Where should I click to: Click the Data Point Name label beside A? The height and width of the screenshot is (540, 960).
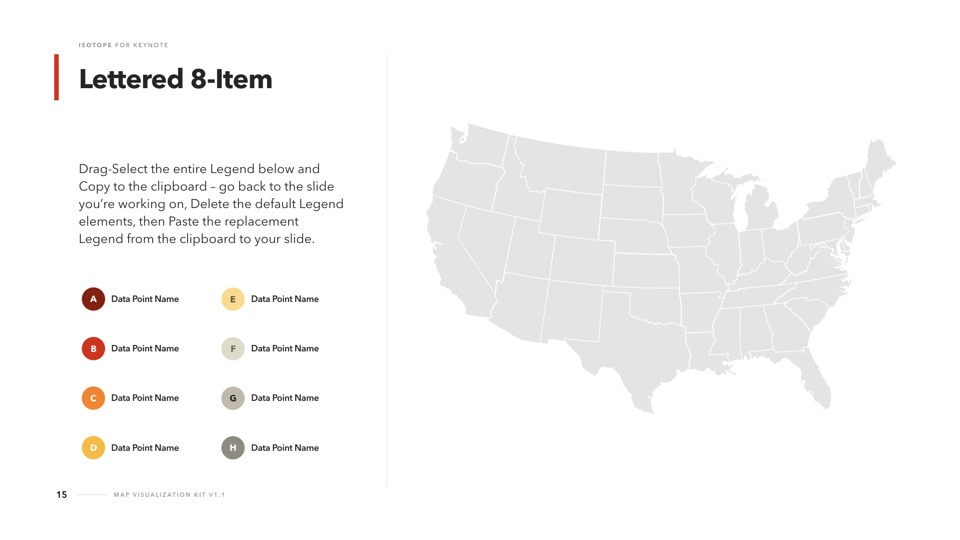pyautogui.click(x=145, y=299)
